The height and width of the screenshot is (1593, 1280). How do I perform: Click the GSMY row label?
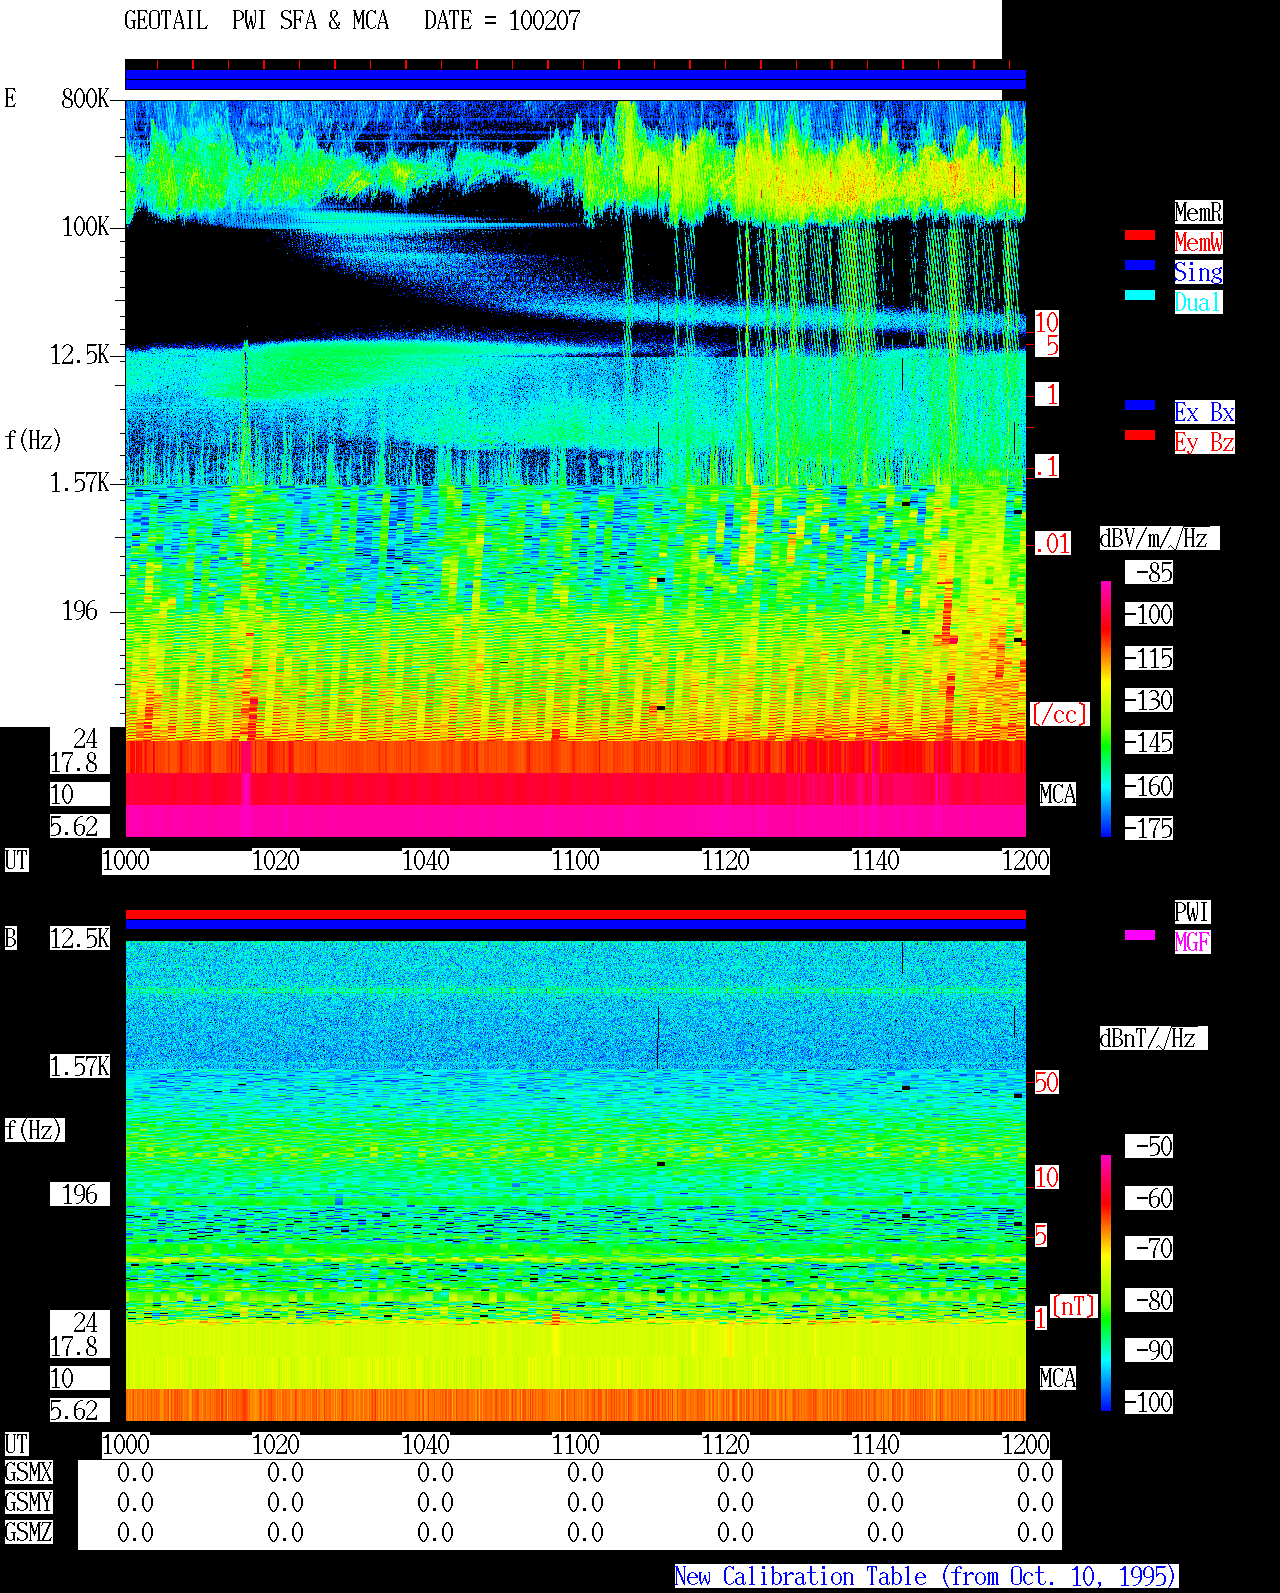[x=28, y=1502]
